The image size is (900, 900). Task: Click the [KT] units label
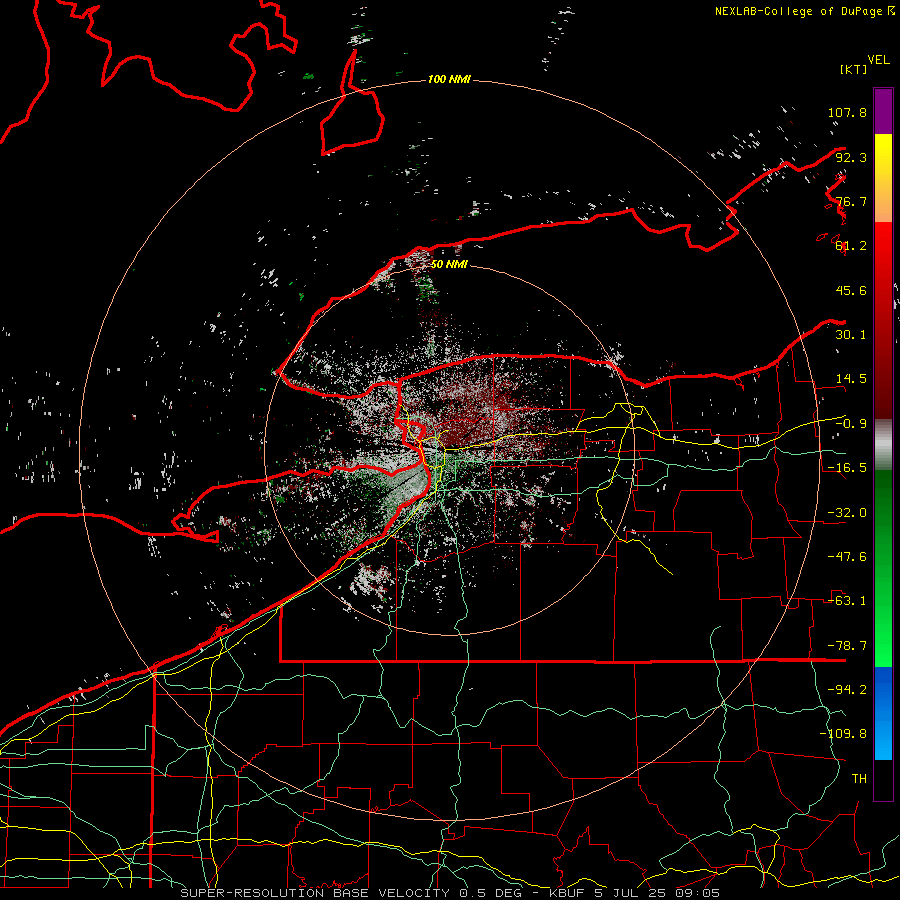(854, 69)
